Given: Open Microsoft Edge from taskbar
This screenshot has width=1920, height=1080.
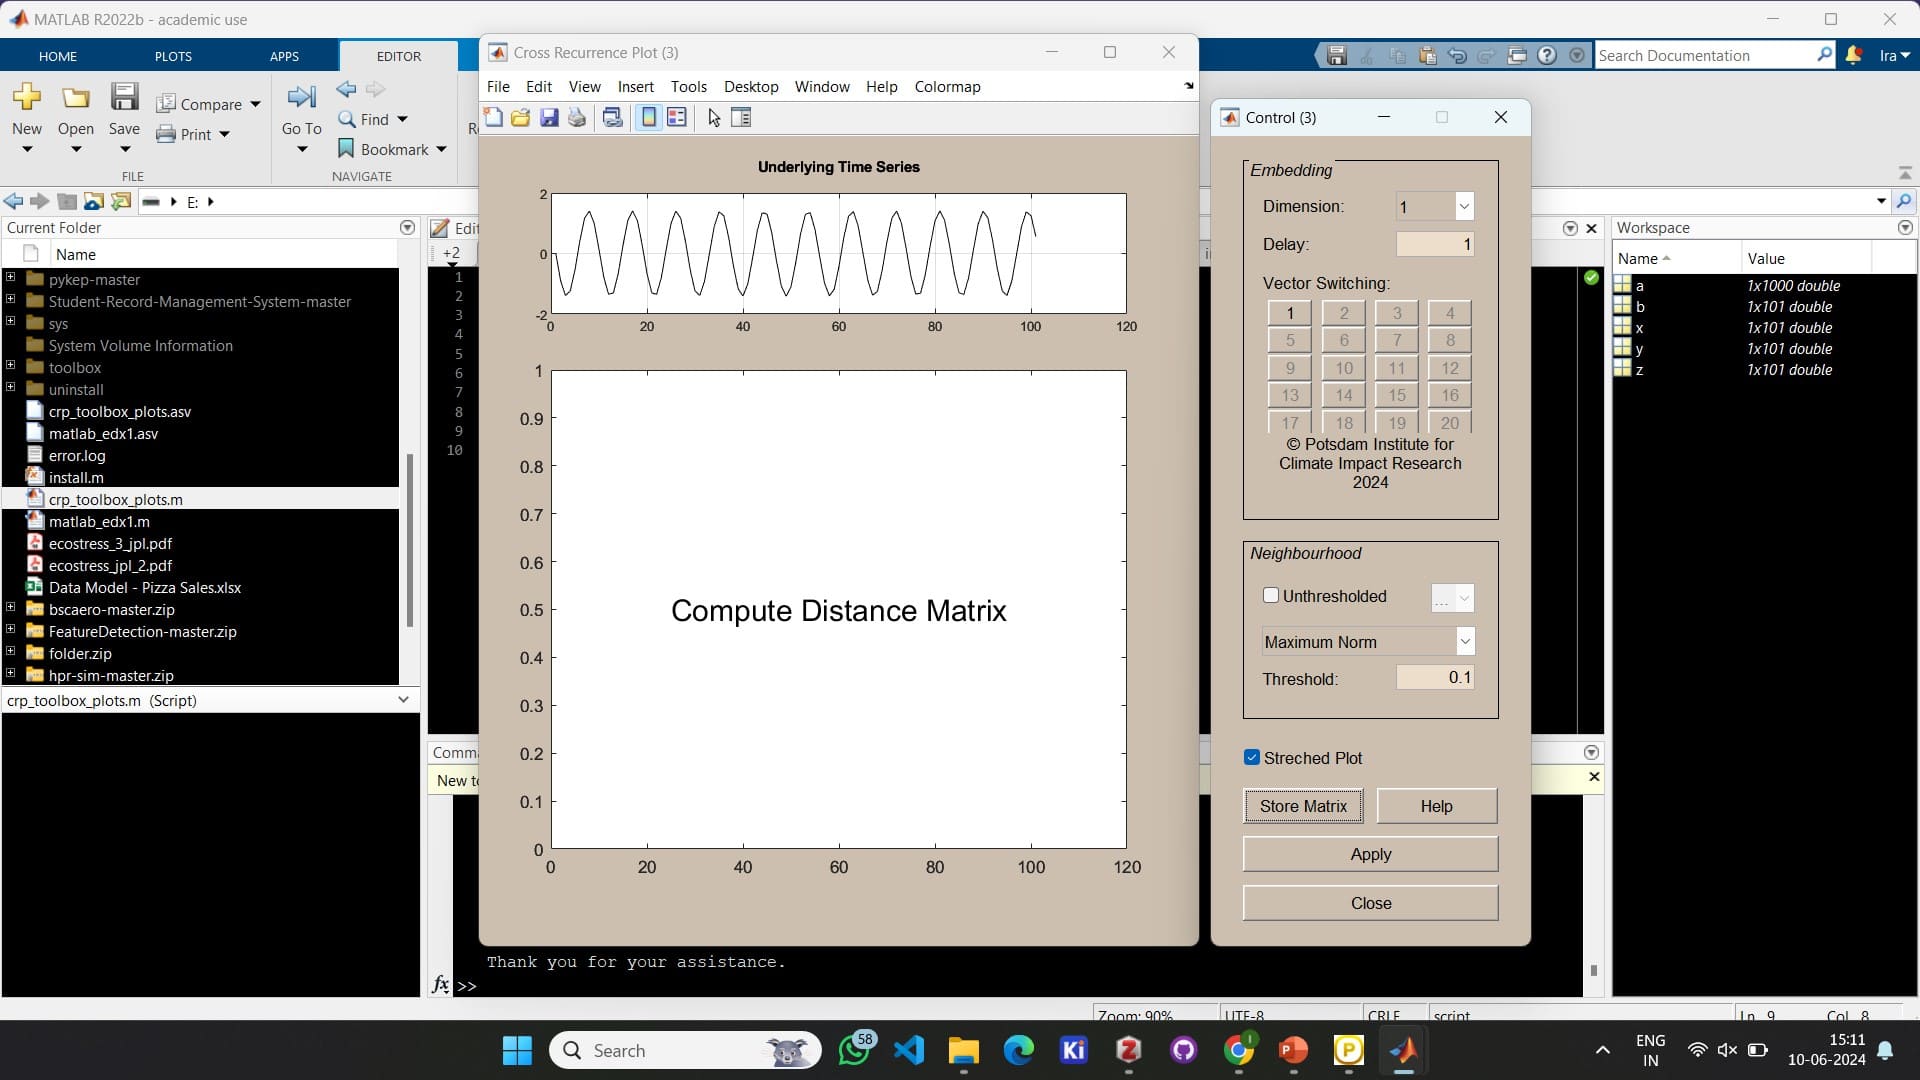Looking at the screenshot, I should coord(1019,1050).
